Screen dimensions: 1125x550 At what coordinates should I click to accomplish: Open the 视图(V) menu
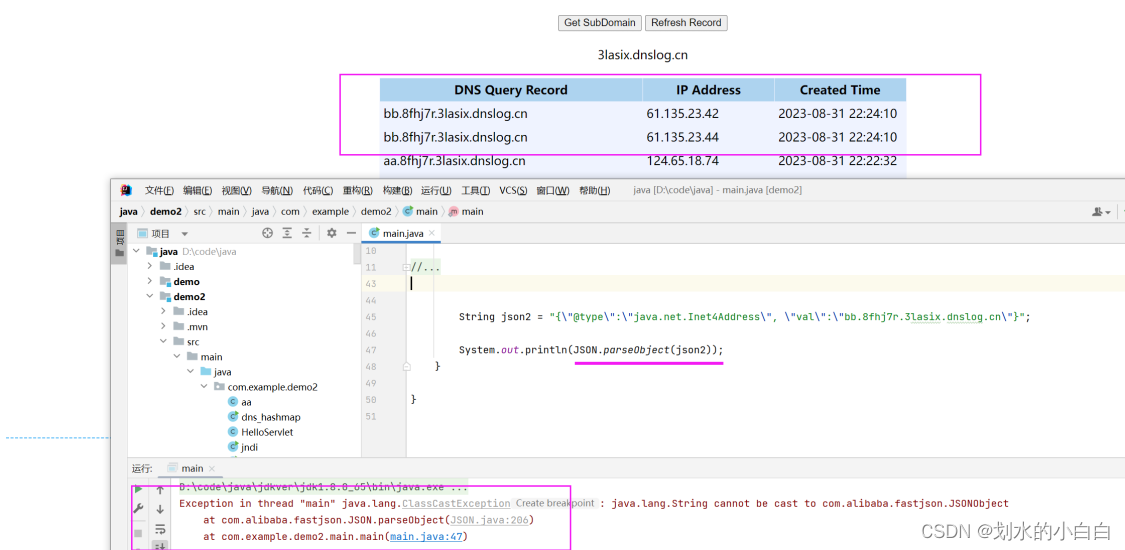237,190
